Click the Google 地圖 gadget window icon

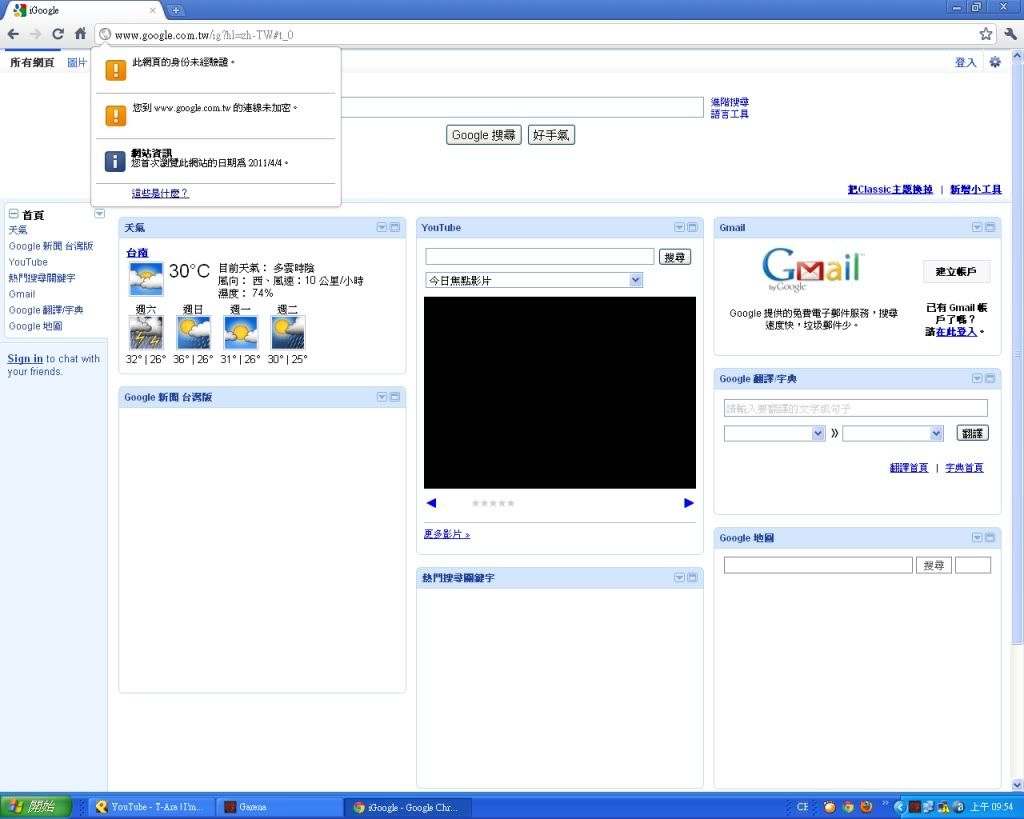click(x=990, y=538)
